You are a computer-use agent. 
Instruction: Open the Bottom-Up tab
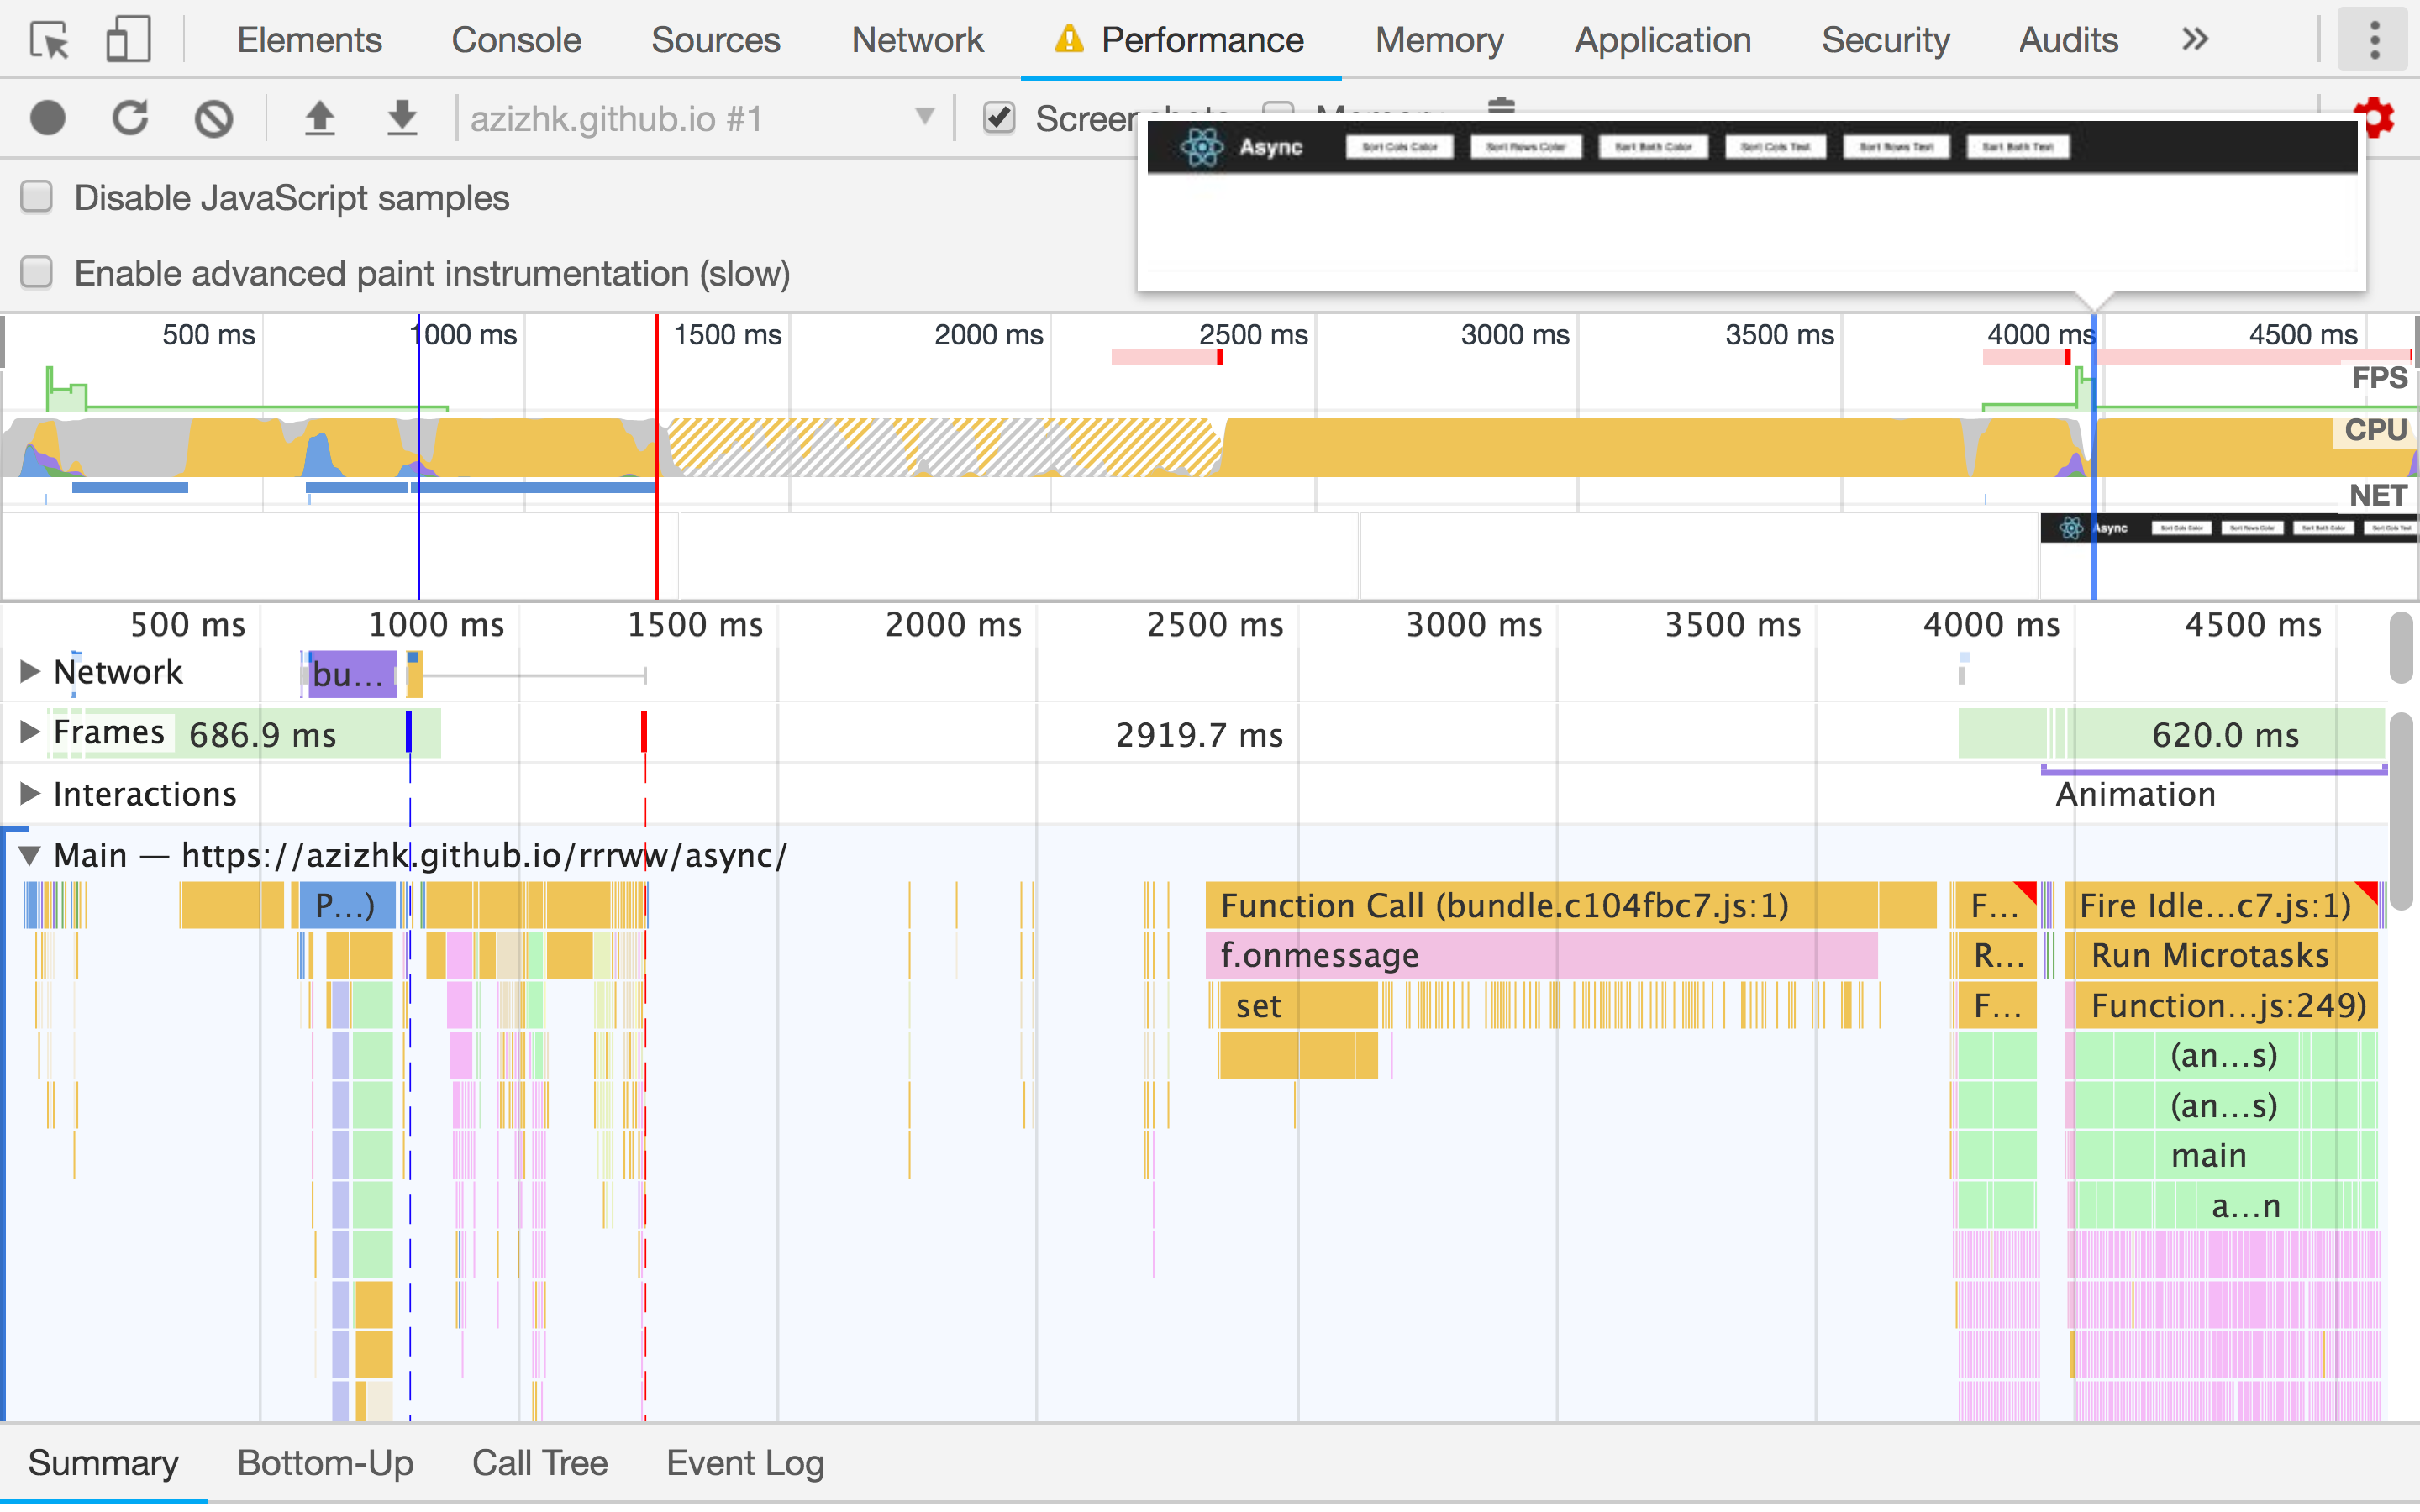(x=325, y=1463)
